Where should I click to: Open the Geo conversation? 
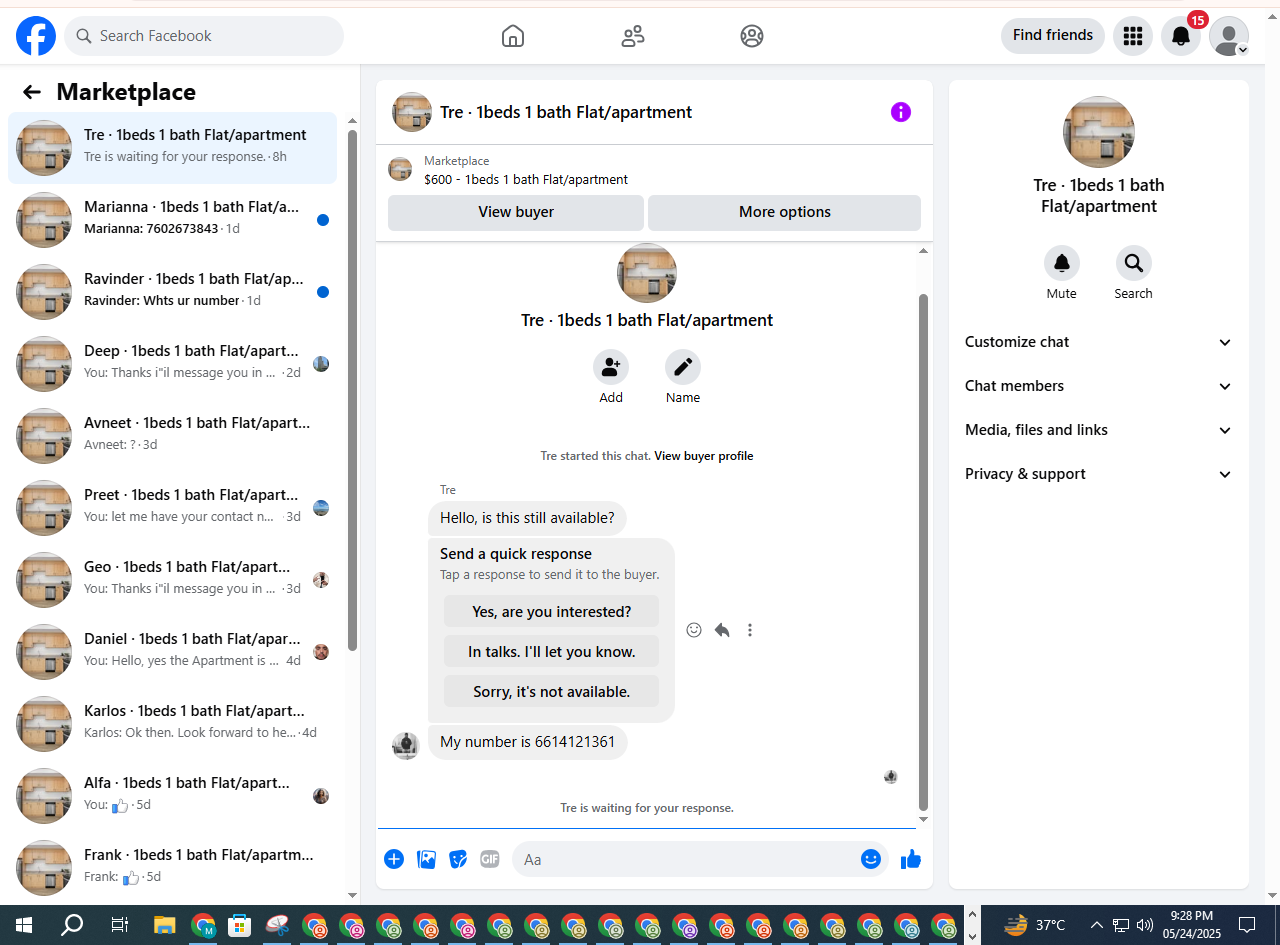[x=173, y=580]
